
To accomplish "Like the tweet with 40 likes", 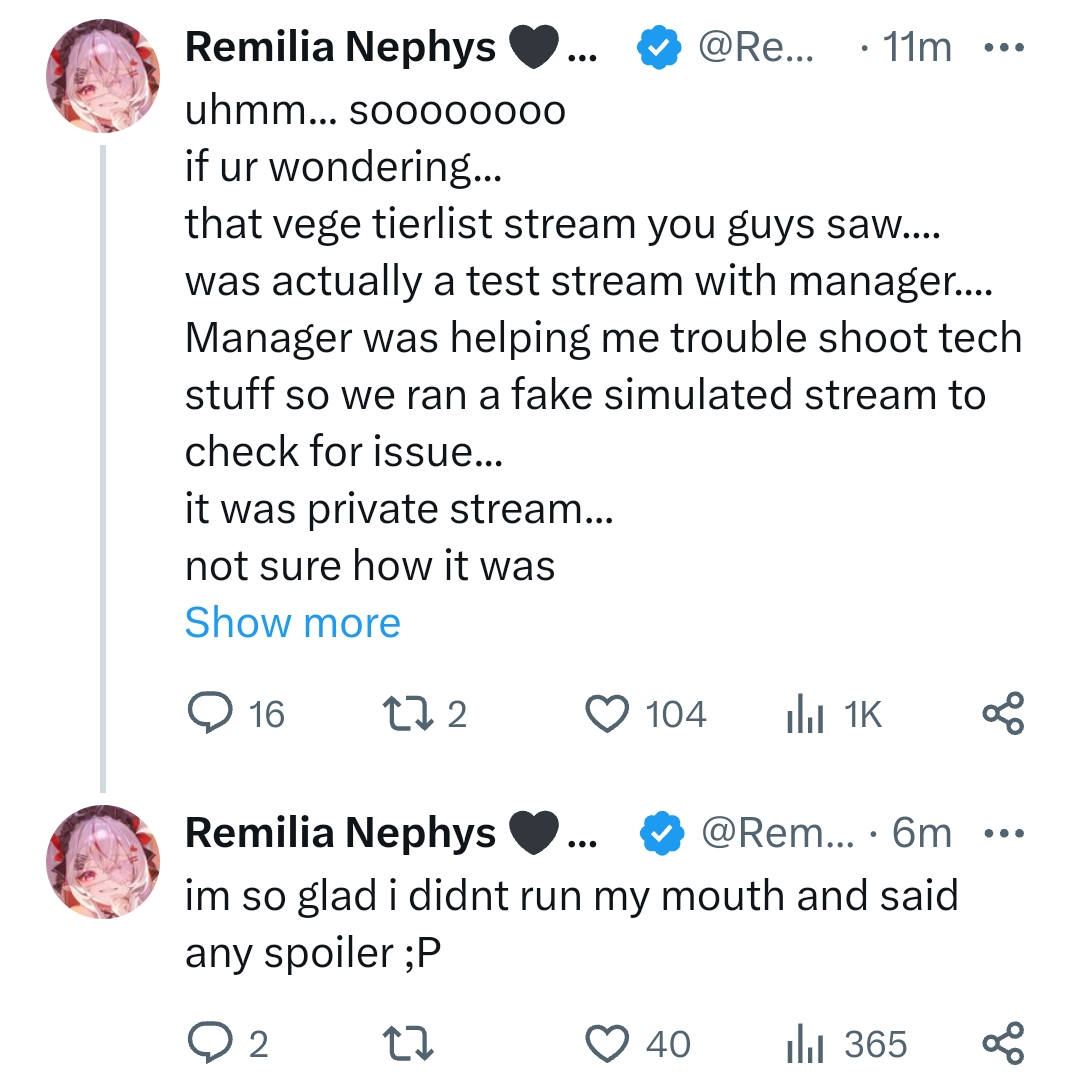I will (605, 1044).
